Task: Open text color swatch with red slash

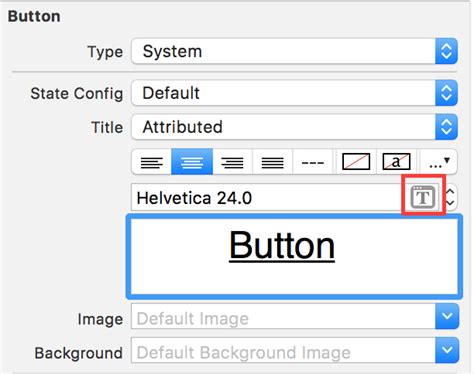Action: tap(356, 162)
